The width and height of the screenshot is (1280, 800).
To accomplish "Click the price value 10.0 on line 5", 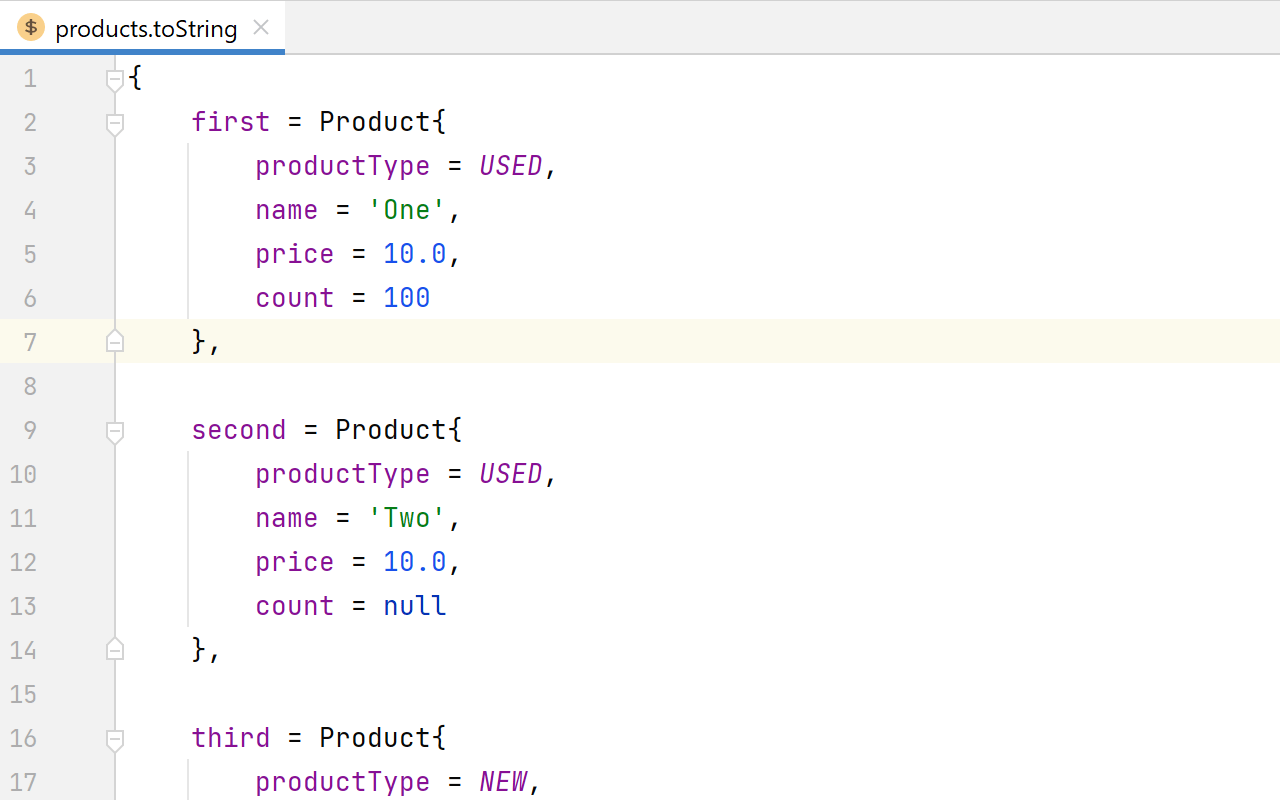I will pos(414,253).
